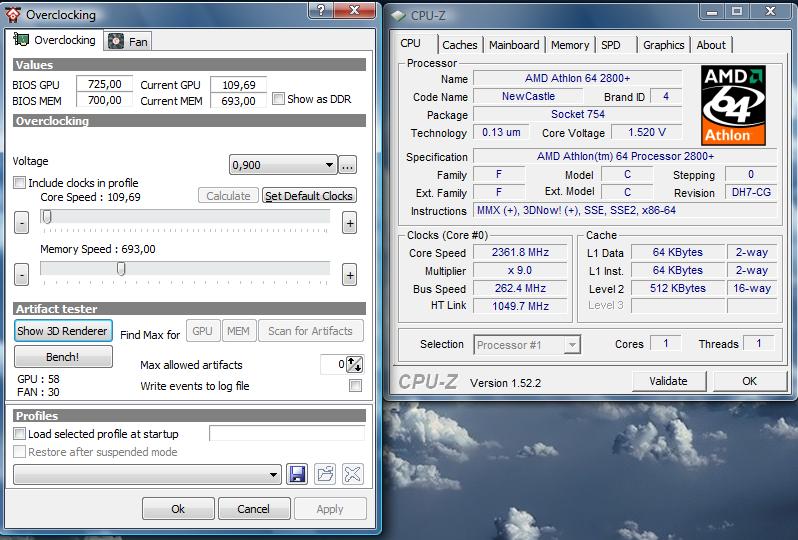
Task: Open the About tab in CPU-Z
Action: (711, 45)
